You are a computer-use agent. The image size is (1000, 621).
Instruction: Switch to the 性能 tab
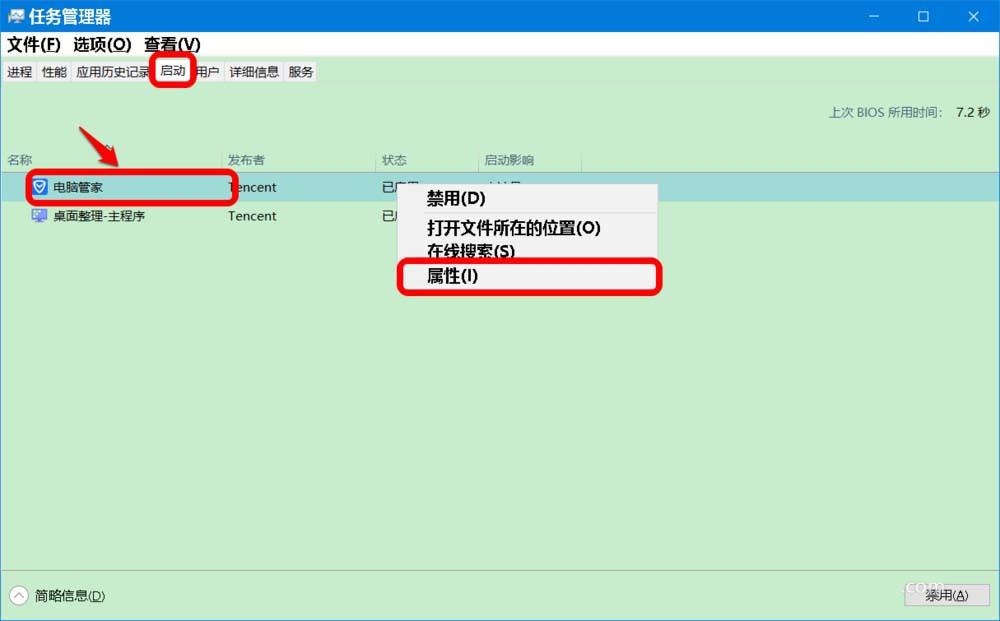(x=52, y=71)
